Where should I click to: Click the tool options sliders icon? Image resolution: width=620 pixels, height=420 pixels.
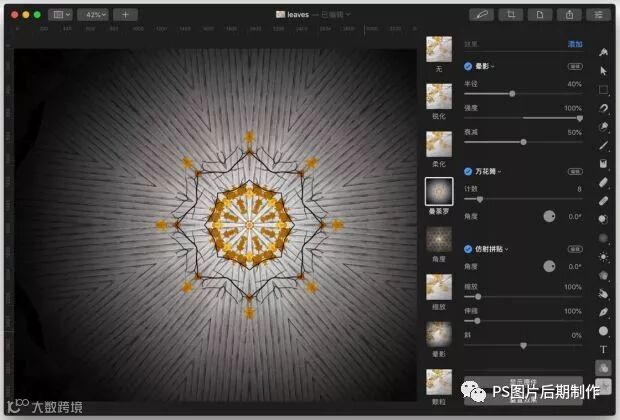pos(599,15)
